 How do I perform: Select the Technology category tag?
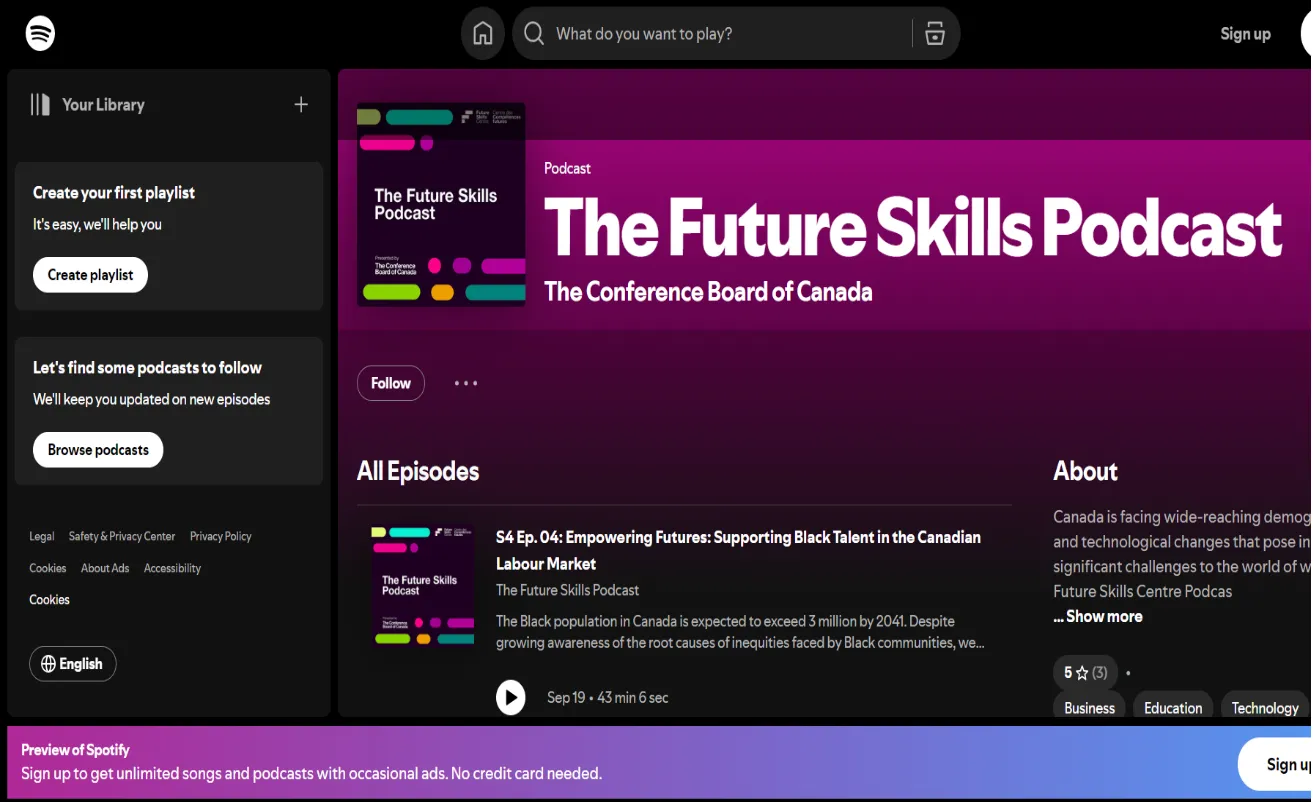(1265, 707)
